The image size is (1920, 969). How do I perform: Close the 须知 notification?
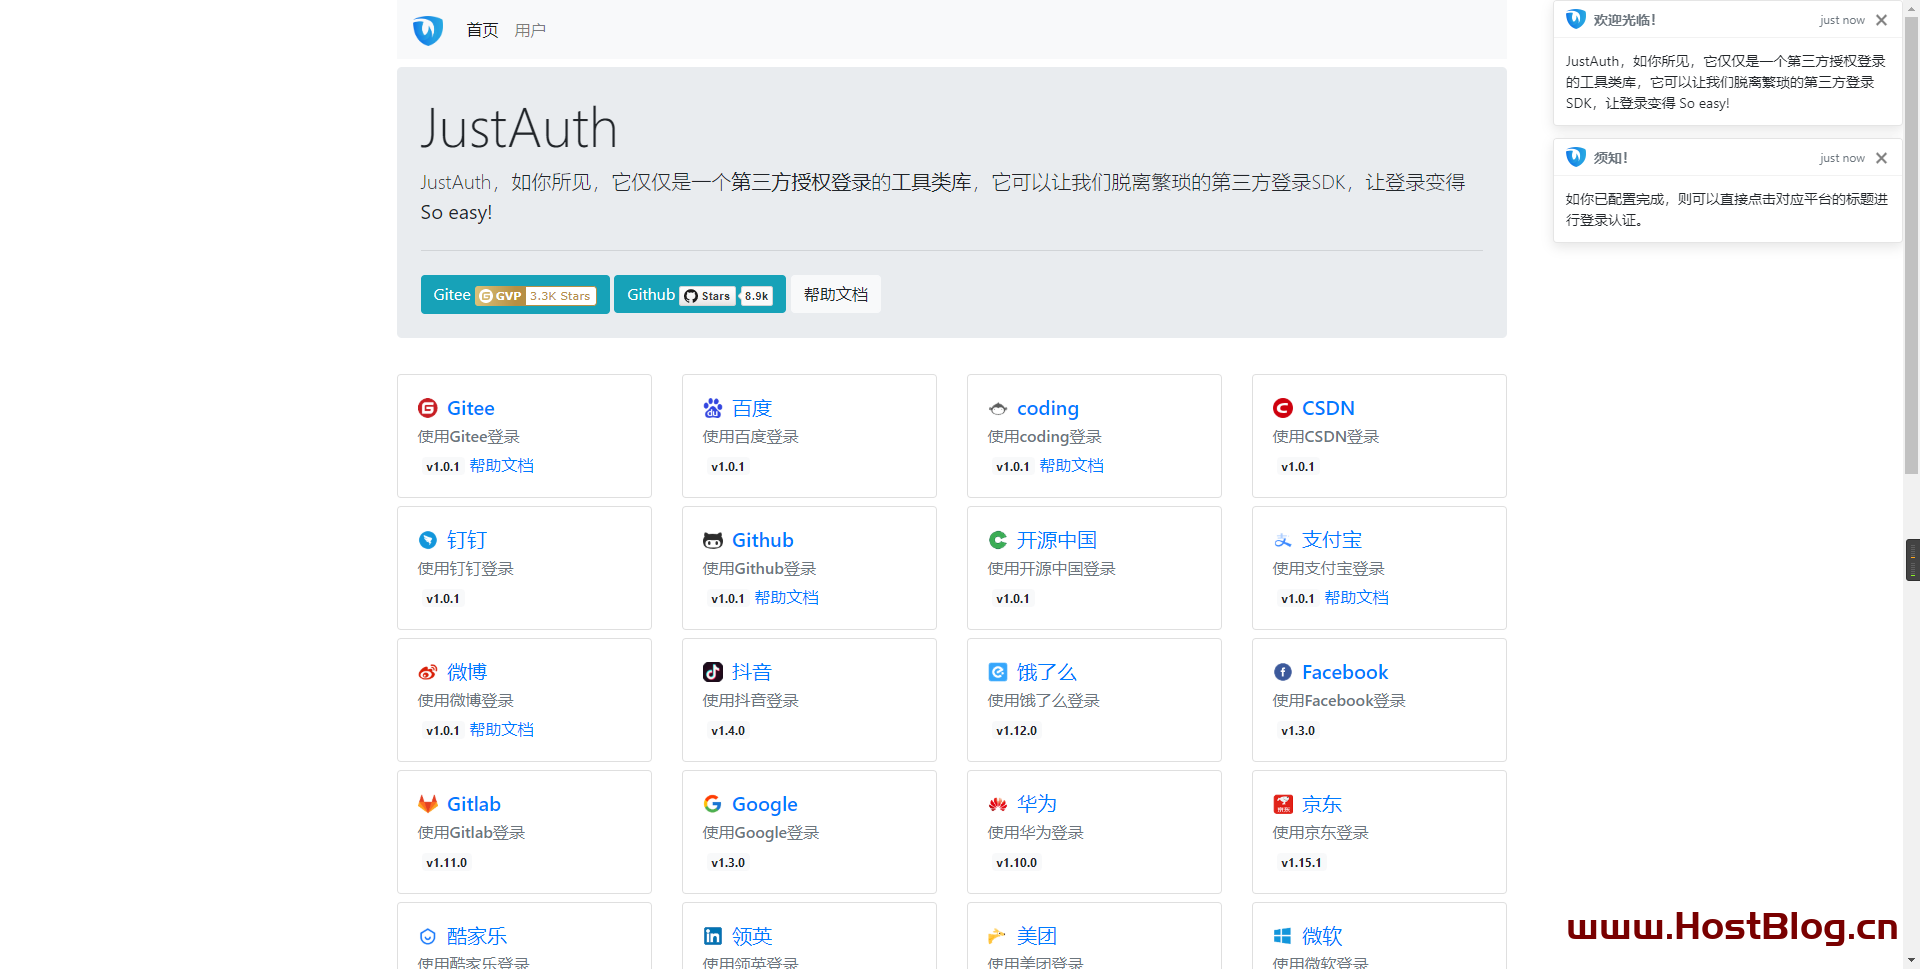(x=1882, y=158)
